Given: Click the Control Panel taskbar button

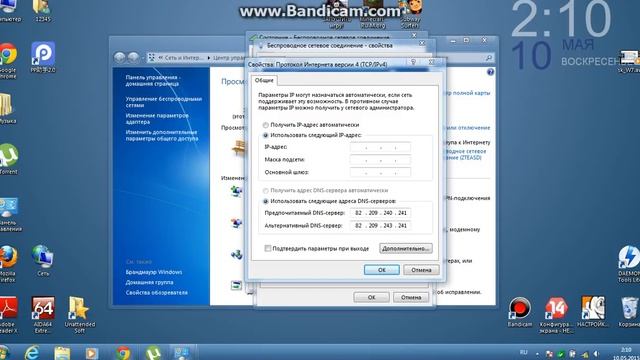Looking at the screenshot, I should pos(182,353).
